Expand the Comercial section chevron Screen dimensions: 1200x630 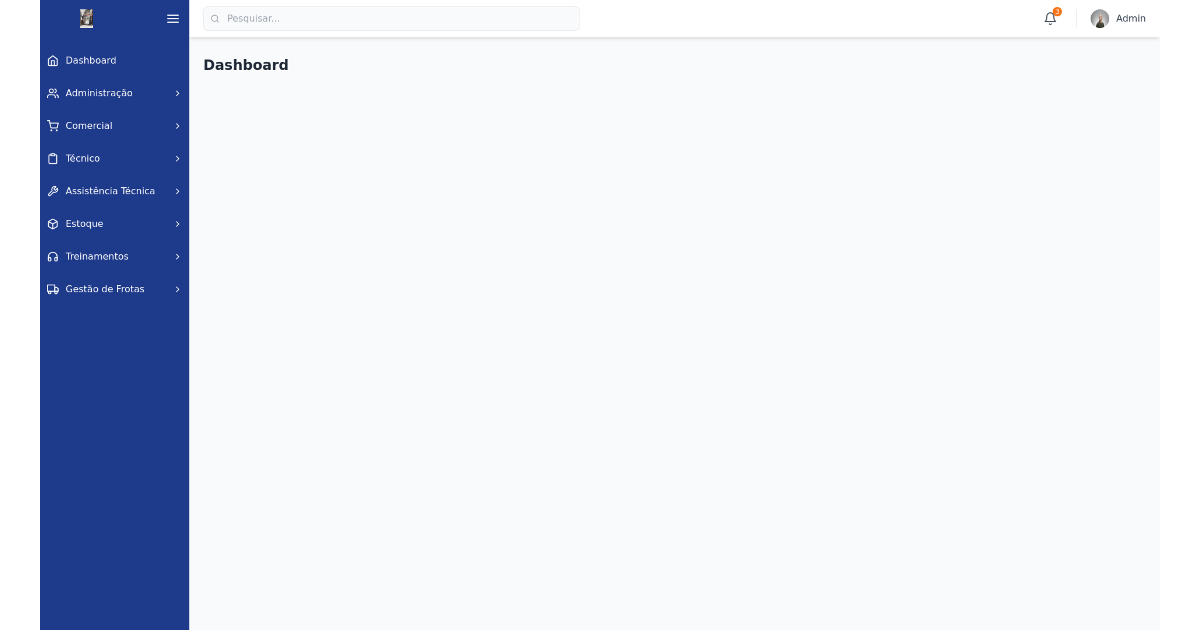177,126
